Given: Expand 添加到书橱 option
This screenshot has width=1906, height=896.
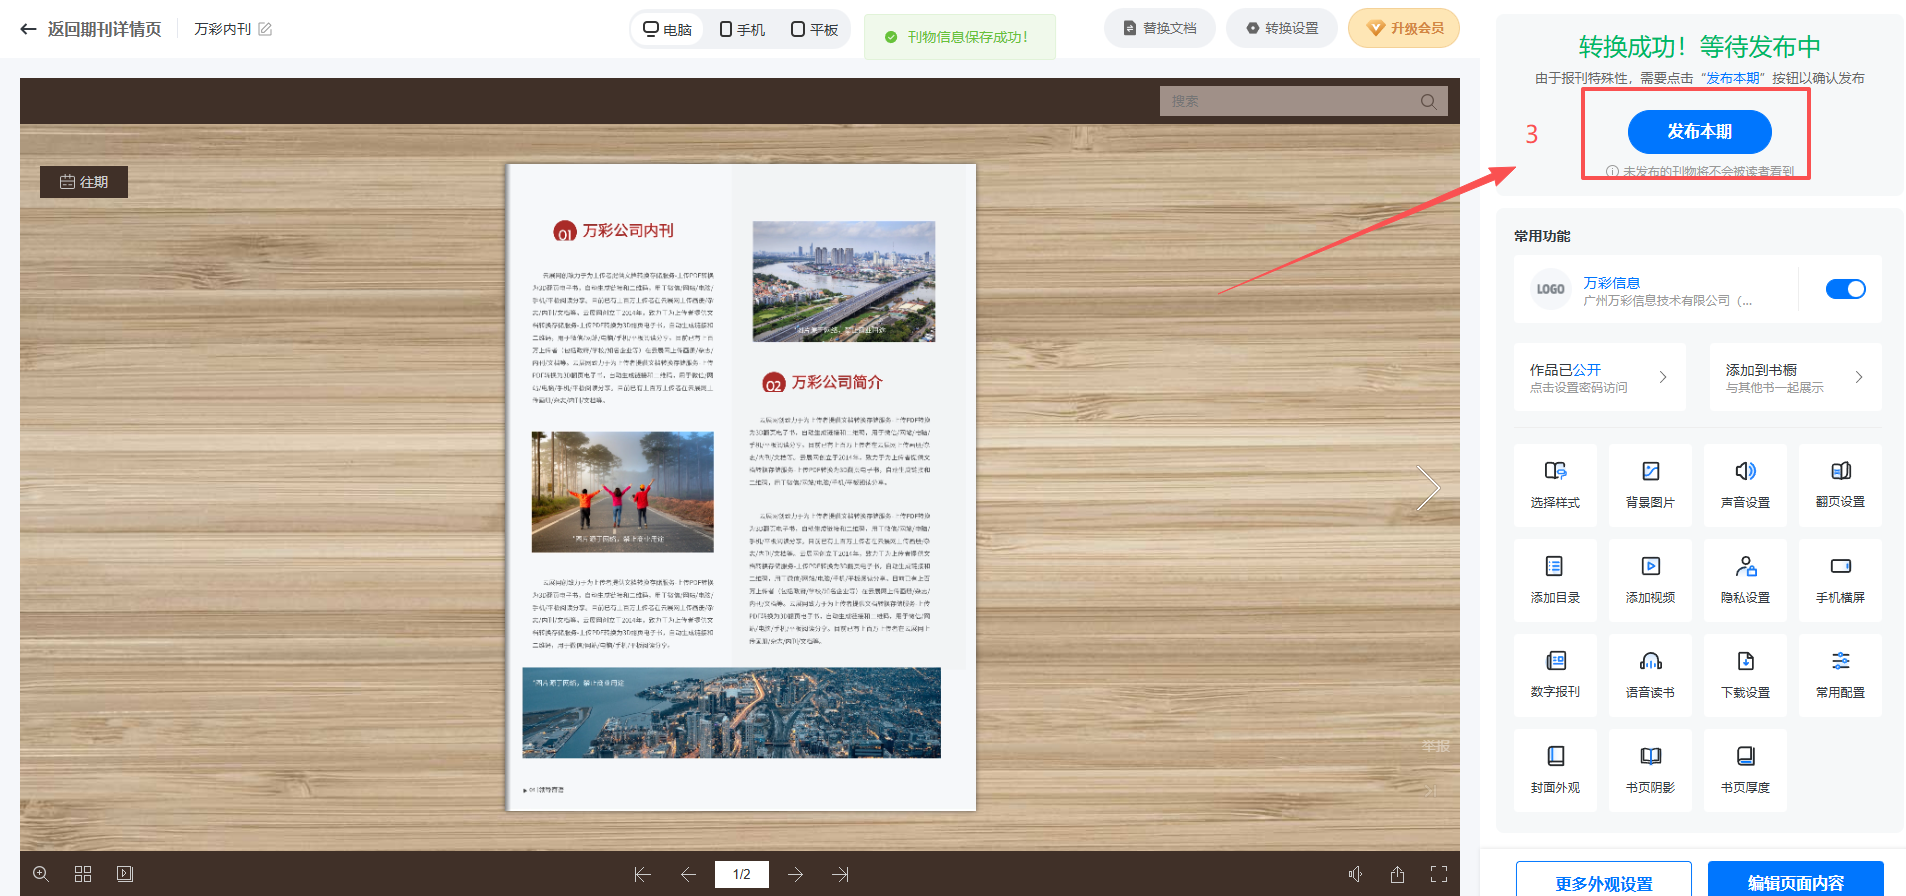Looking at the screenshot, I should coord(1795,377).
